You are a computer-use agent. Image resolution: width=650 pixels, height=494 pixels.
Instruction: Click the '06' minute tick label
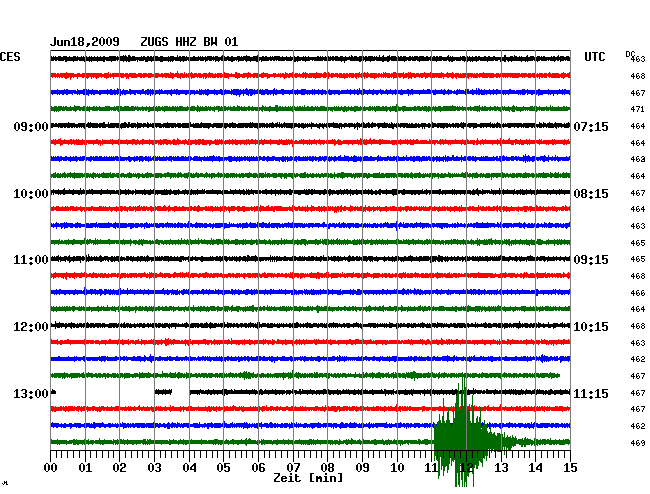[258, 467]
